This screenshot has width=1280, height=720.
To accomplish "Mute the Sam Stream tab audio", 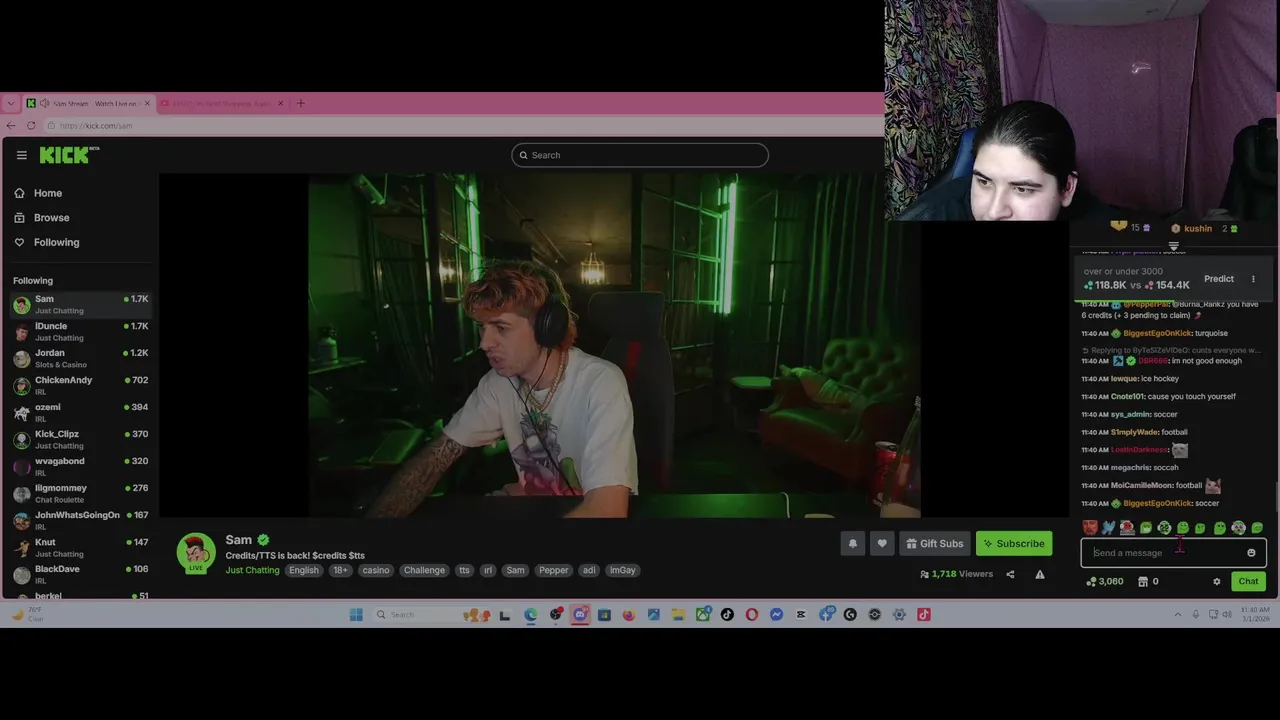I will coord(44,103).
